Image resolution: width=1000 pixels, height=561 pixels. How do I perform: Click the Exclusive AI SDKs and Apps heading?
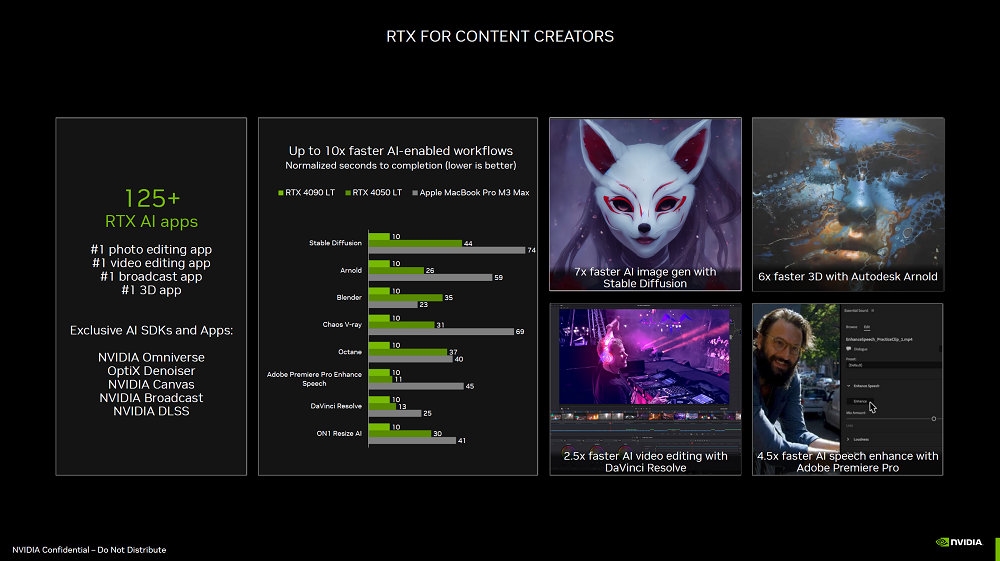pyautogui.click(x=151, y=330)
